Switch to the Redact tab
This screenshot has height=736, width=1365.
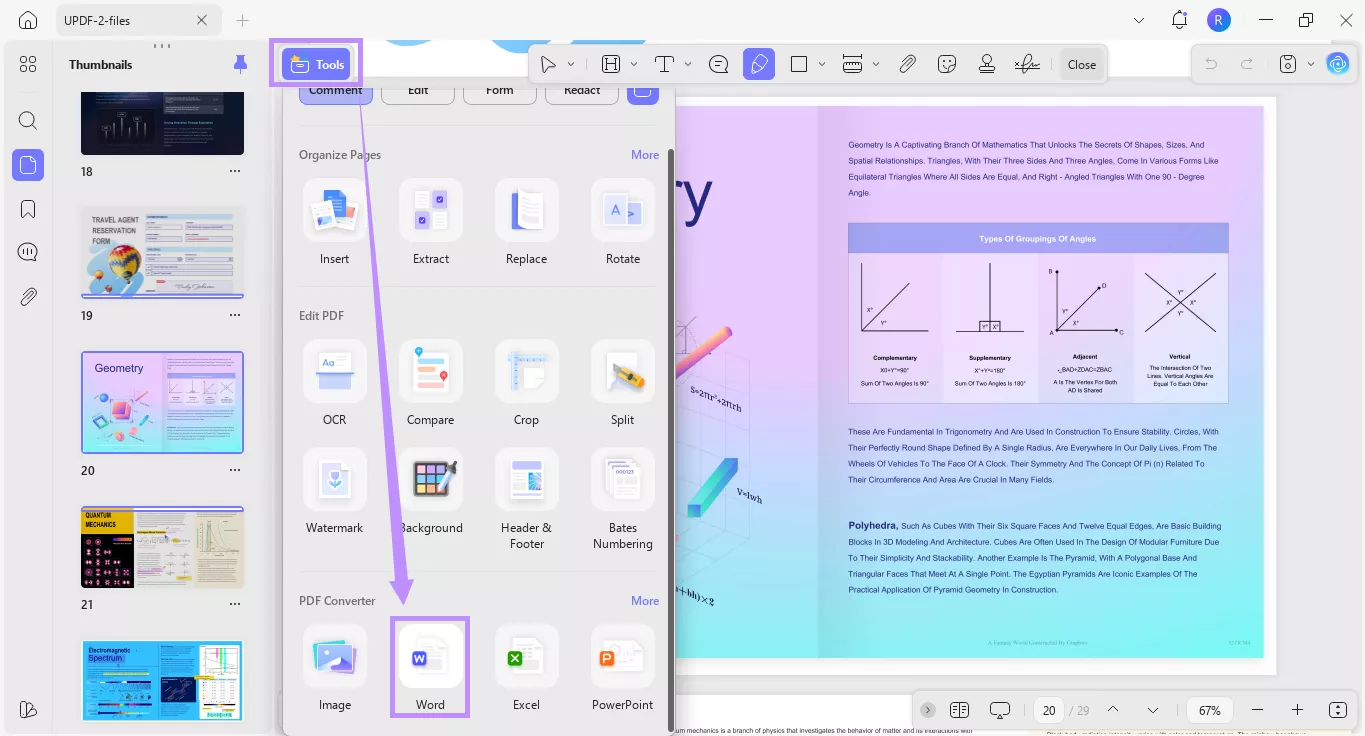(581, 89)
